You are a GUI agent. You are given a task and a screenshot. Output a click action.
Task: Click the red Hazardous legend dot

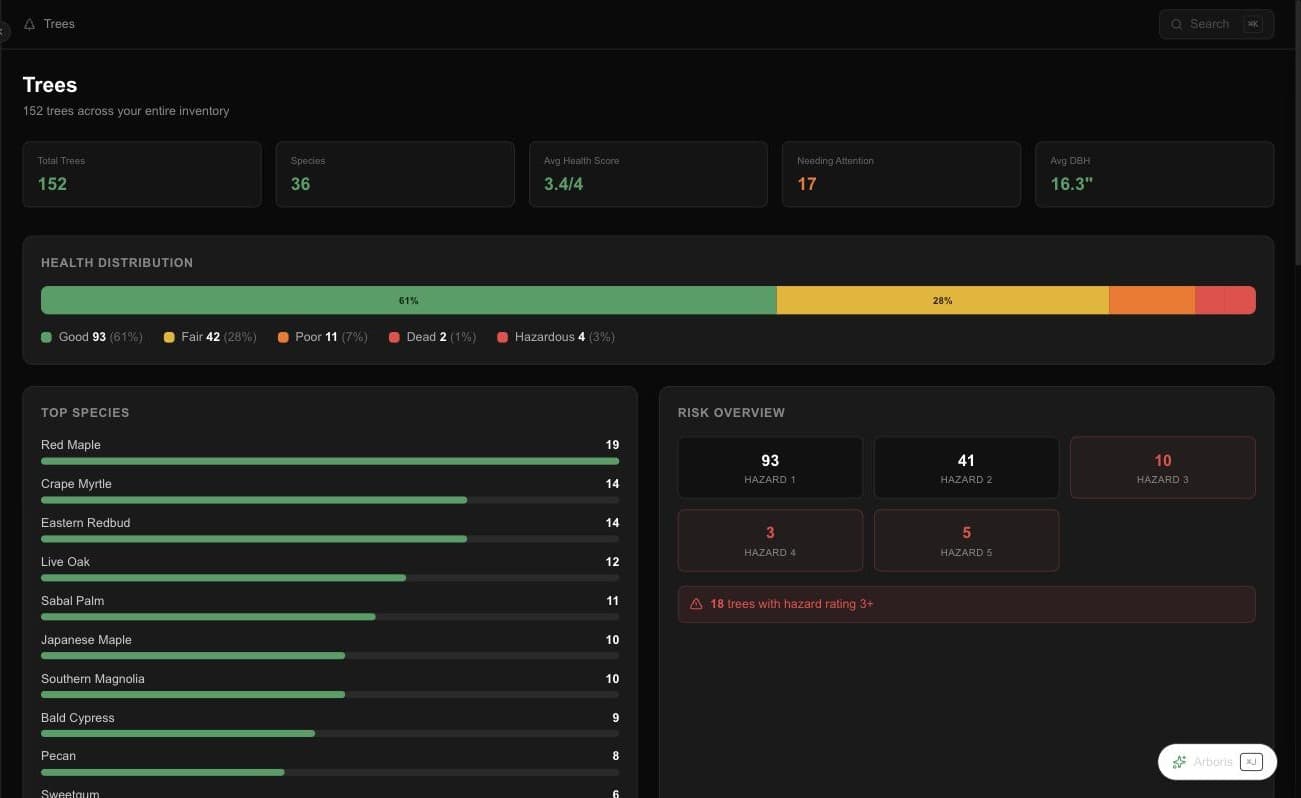point(502,337)
